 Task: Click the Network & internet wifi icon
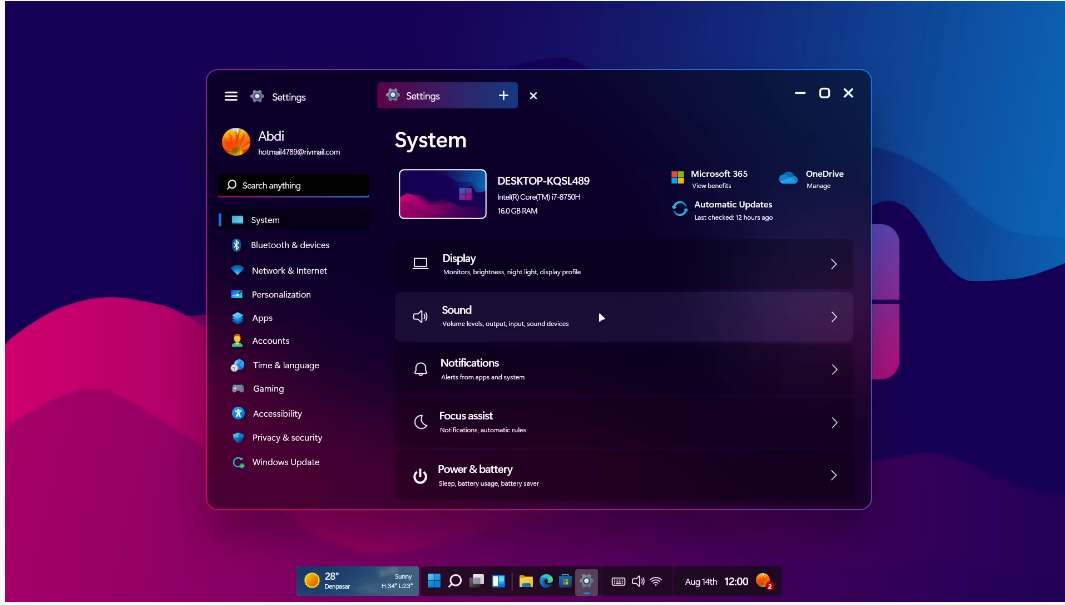tap(237, 270)
